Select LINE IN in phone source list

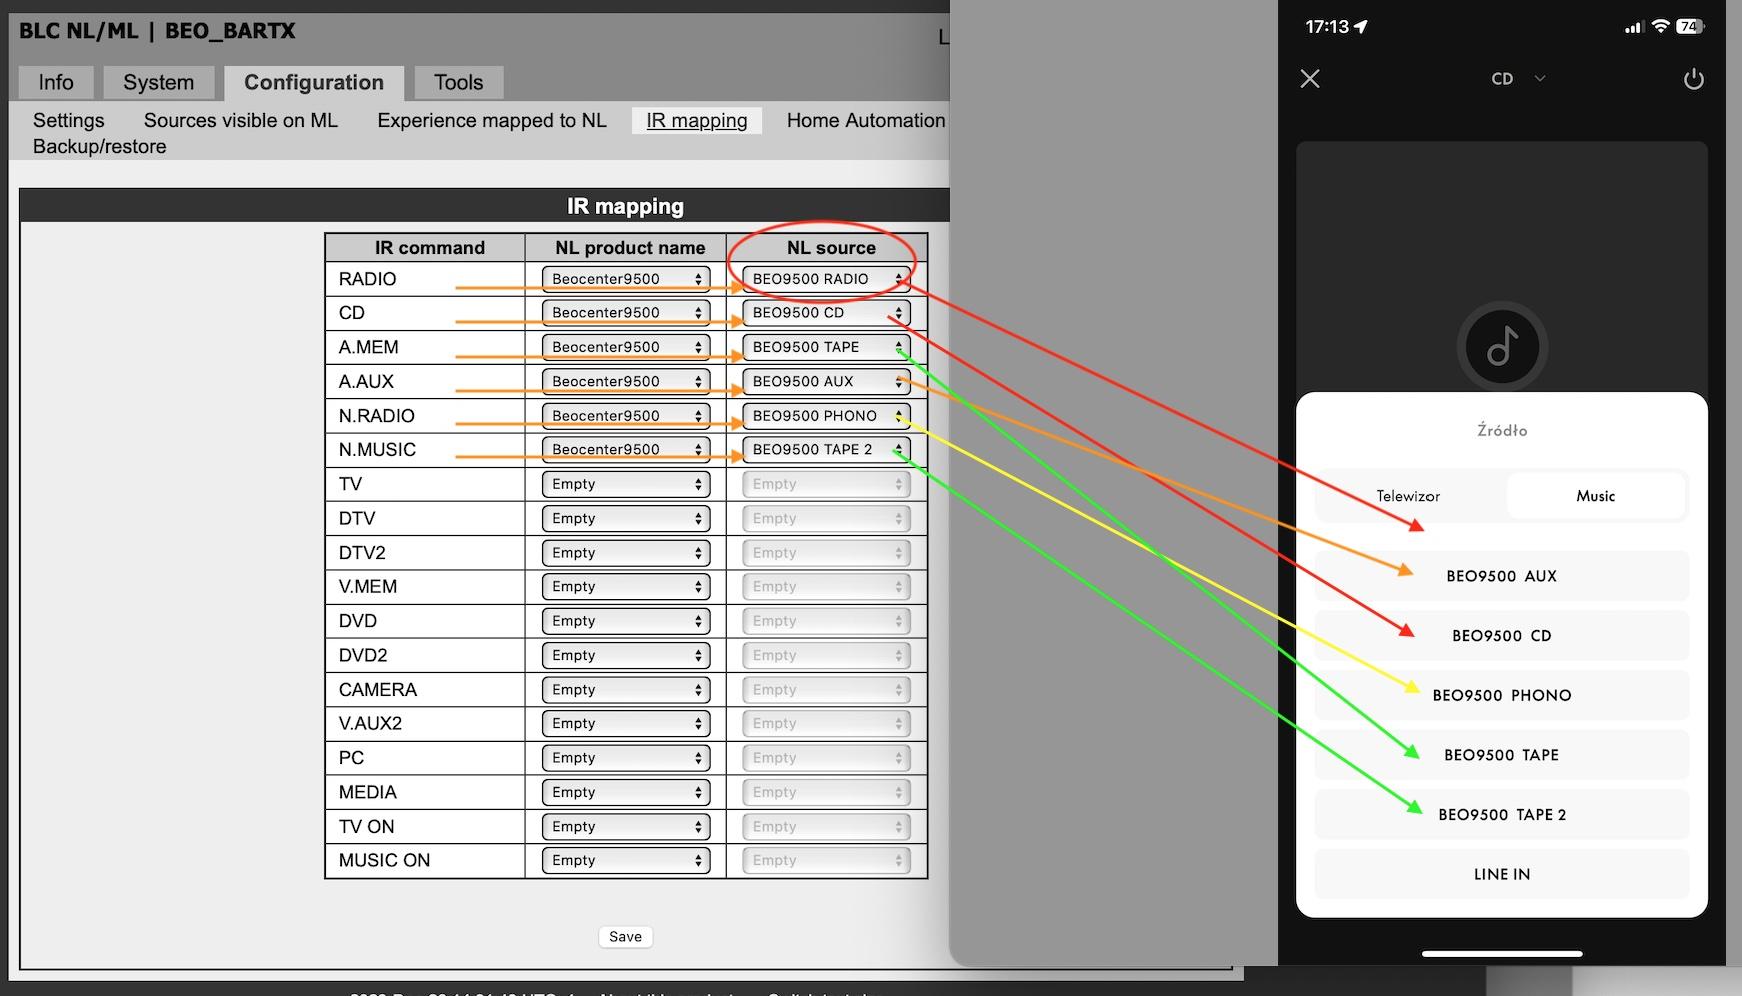[x=1502, y=874]
